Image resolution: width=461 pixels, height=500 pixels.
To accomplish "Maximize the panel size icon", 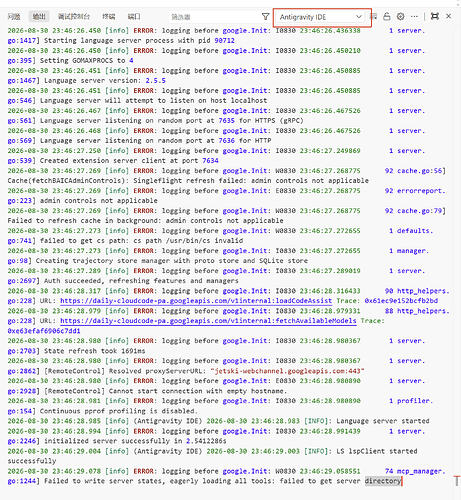I will 435,16.
